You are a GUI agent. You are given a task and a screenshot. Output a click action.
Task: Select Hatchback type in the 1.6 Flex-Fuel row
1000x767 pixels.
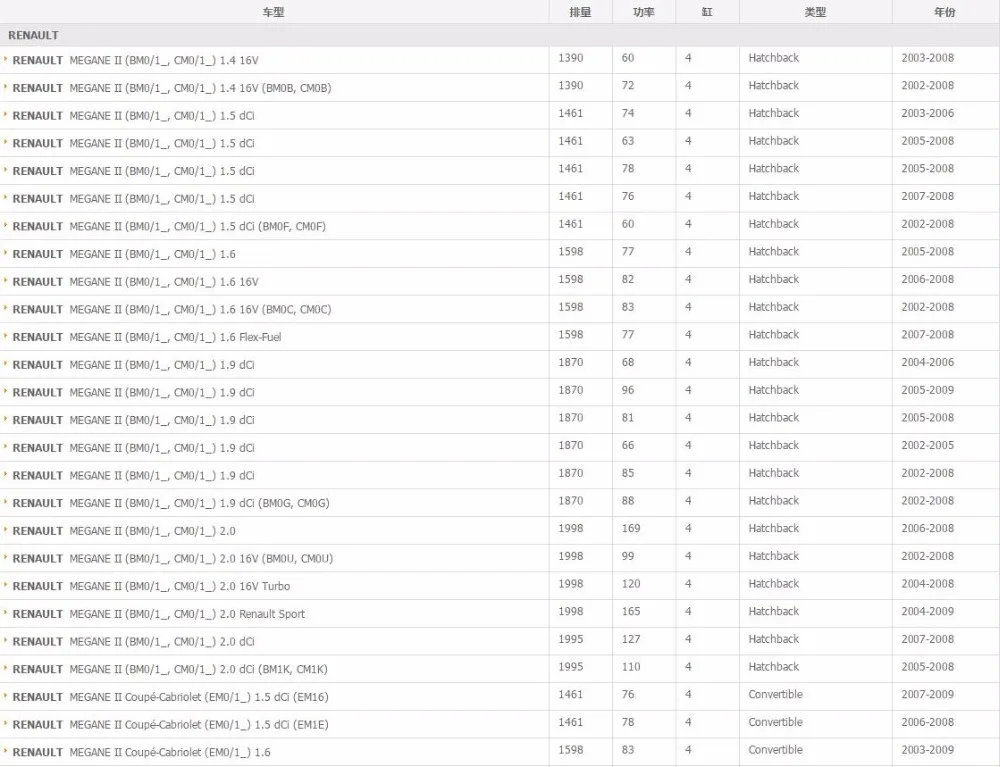click(x=774, y=335)
